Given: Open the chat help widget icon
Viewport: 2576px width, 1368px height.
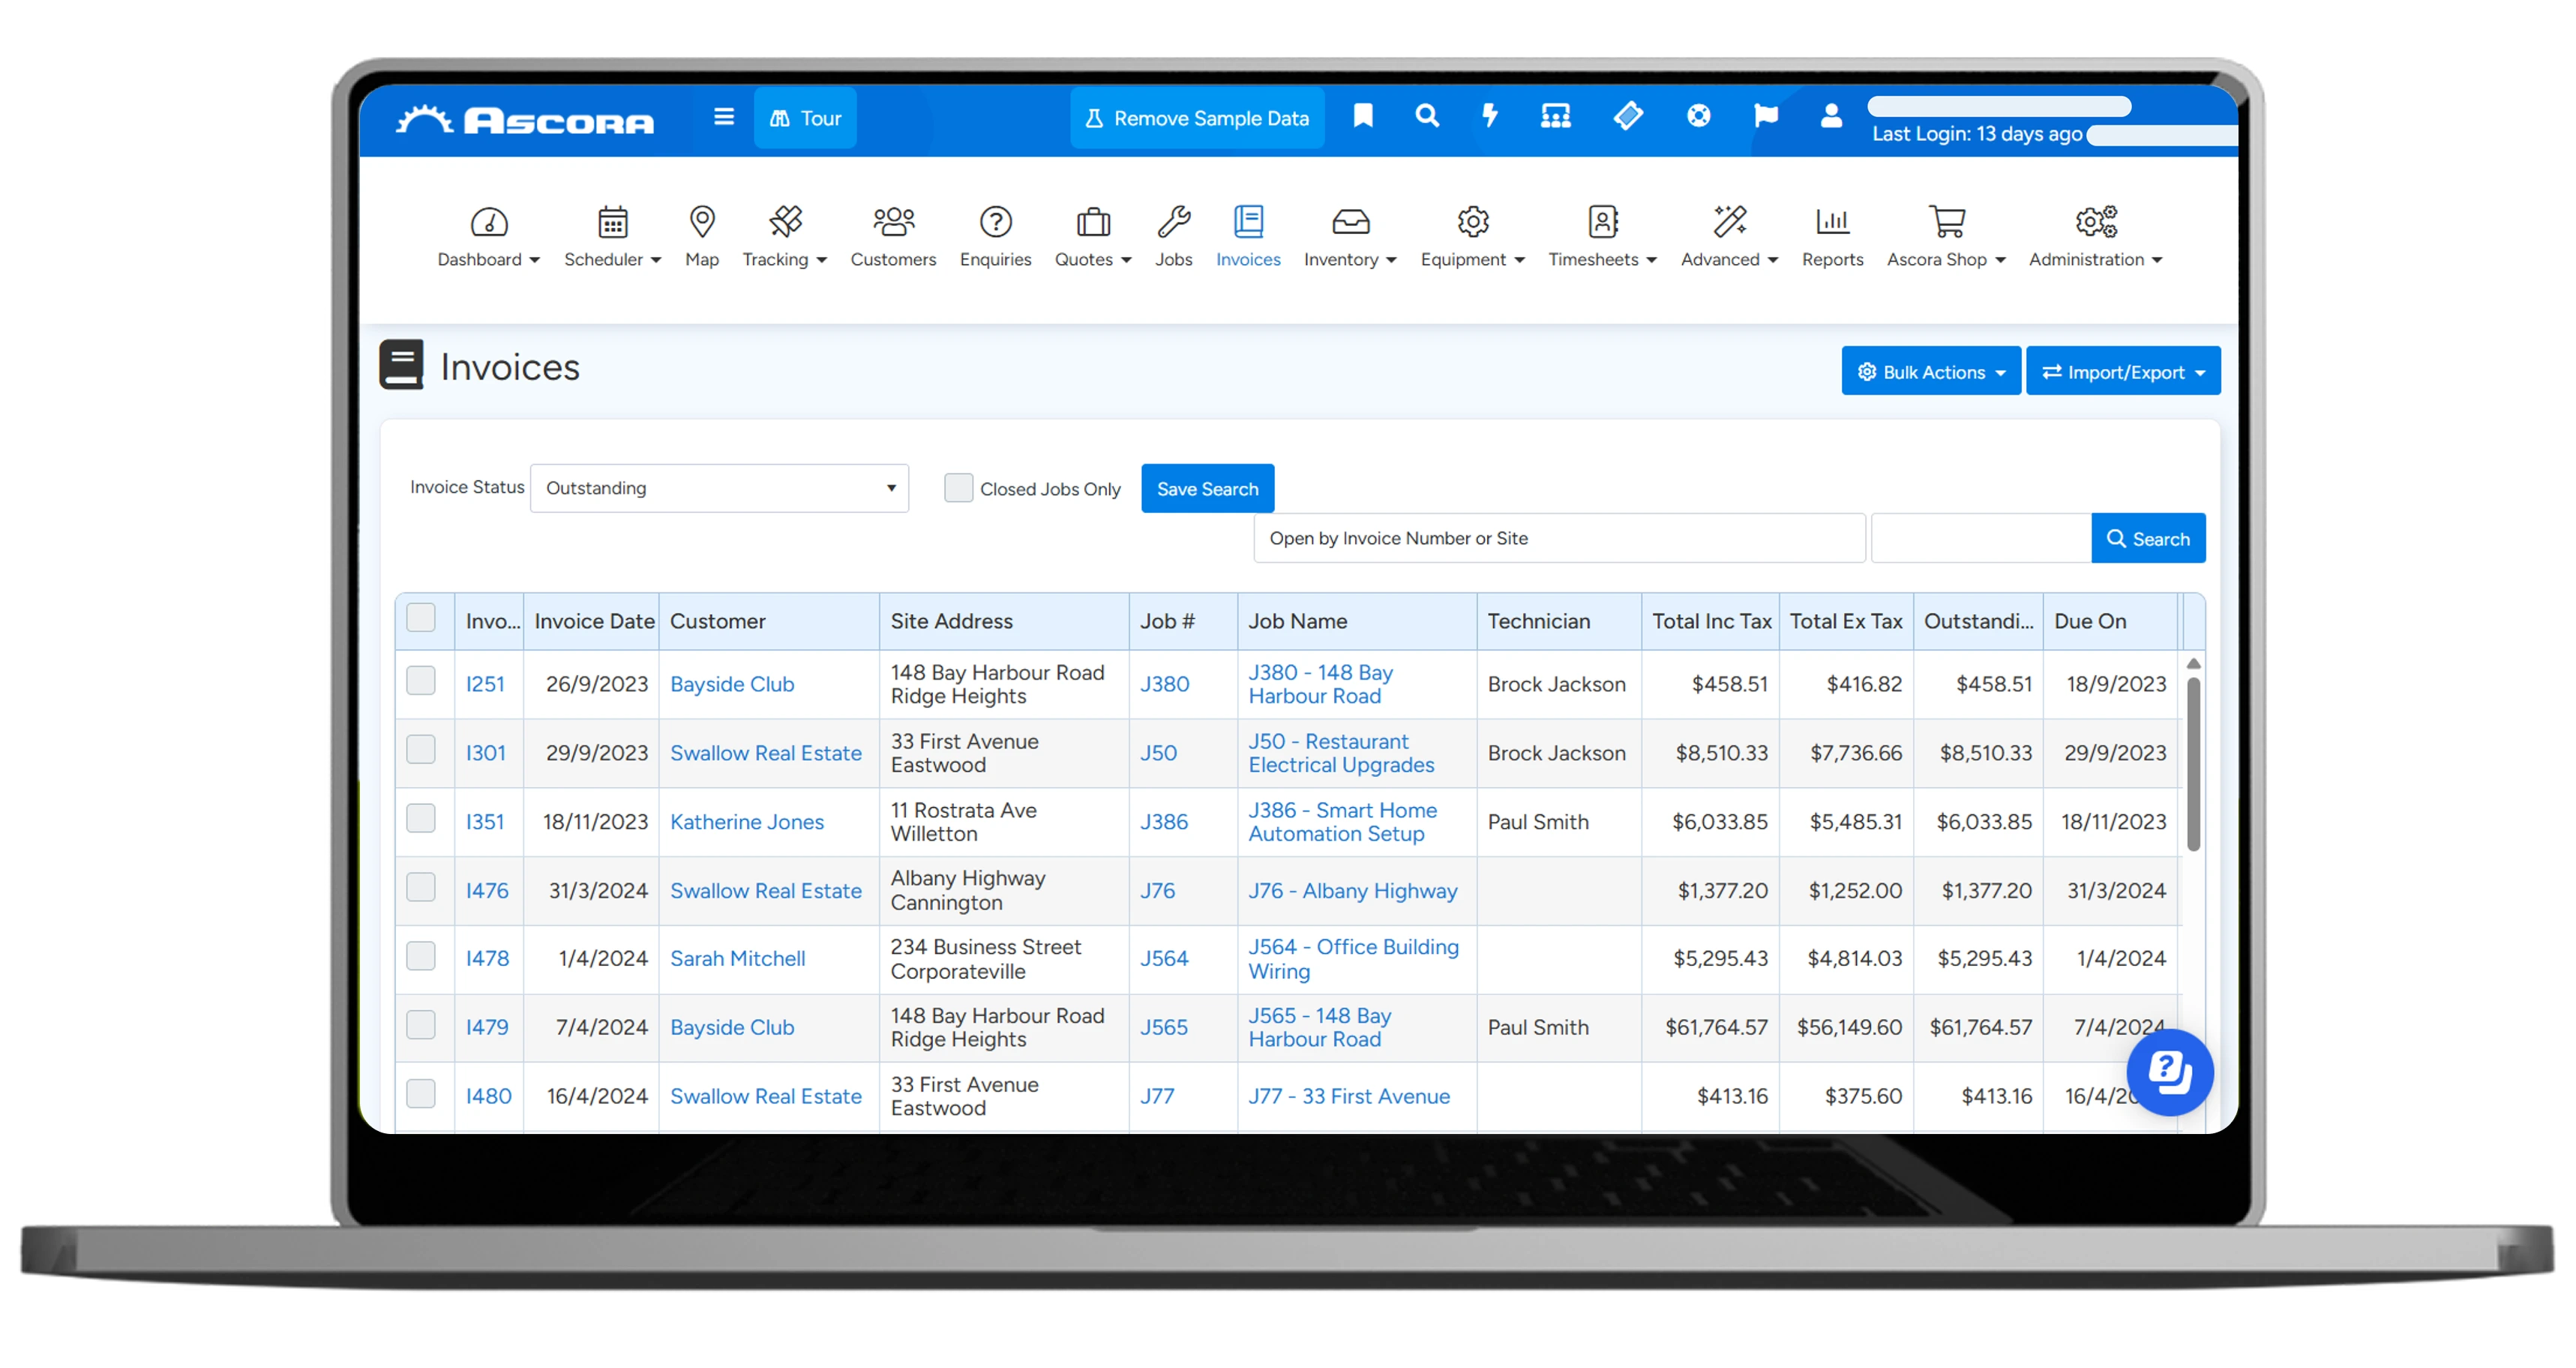Looking at the screenshot, I should 2169,1072.
